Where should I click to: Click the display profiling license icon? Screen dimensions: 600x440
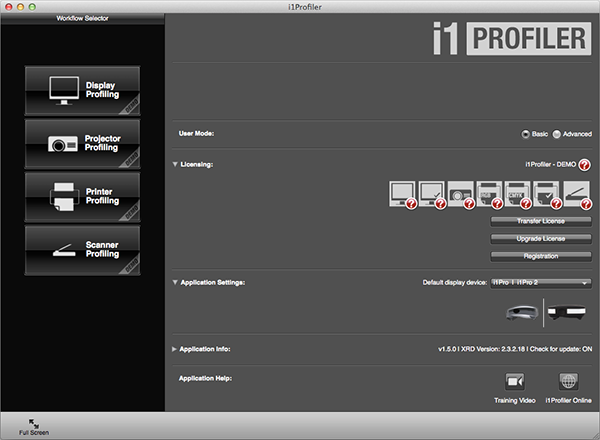[402, 194]
